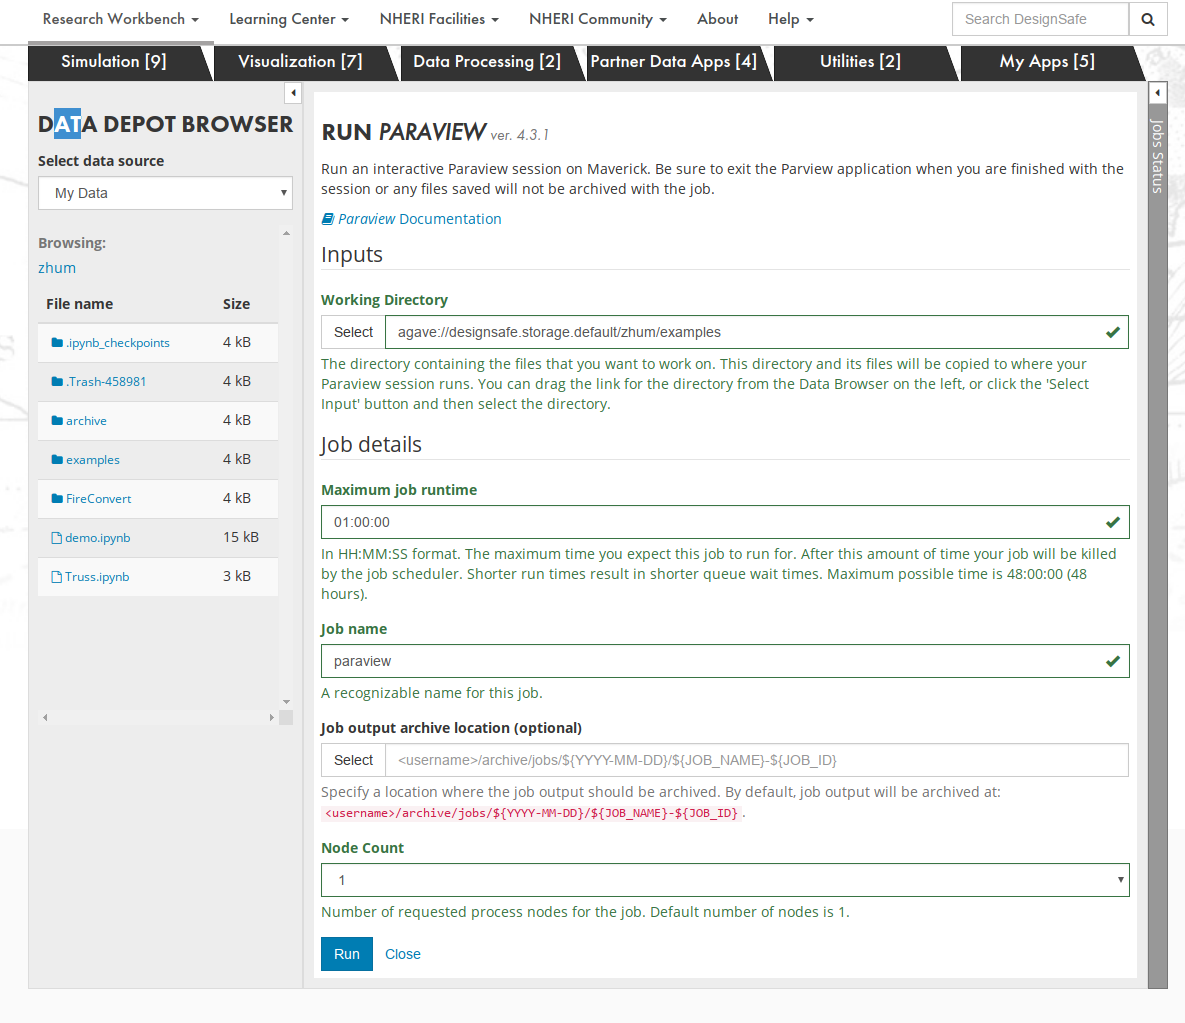This screenshot has height=1023, width=1185.
Task: Click the Paraview Documentation book icon
Action: (327, 219)
